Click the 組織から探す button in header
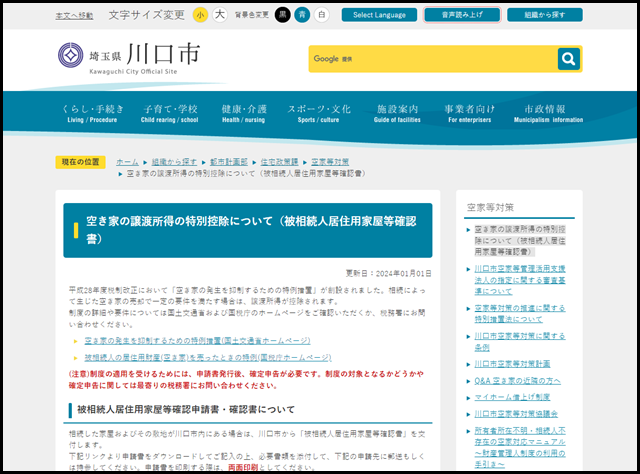This screenshot has height=474, width=640. tap(545, 15)
